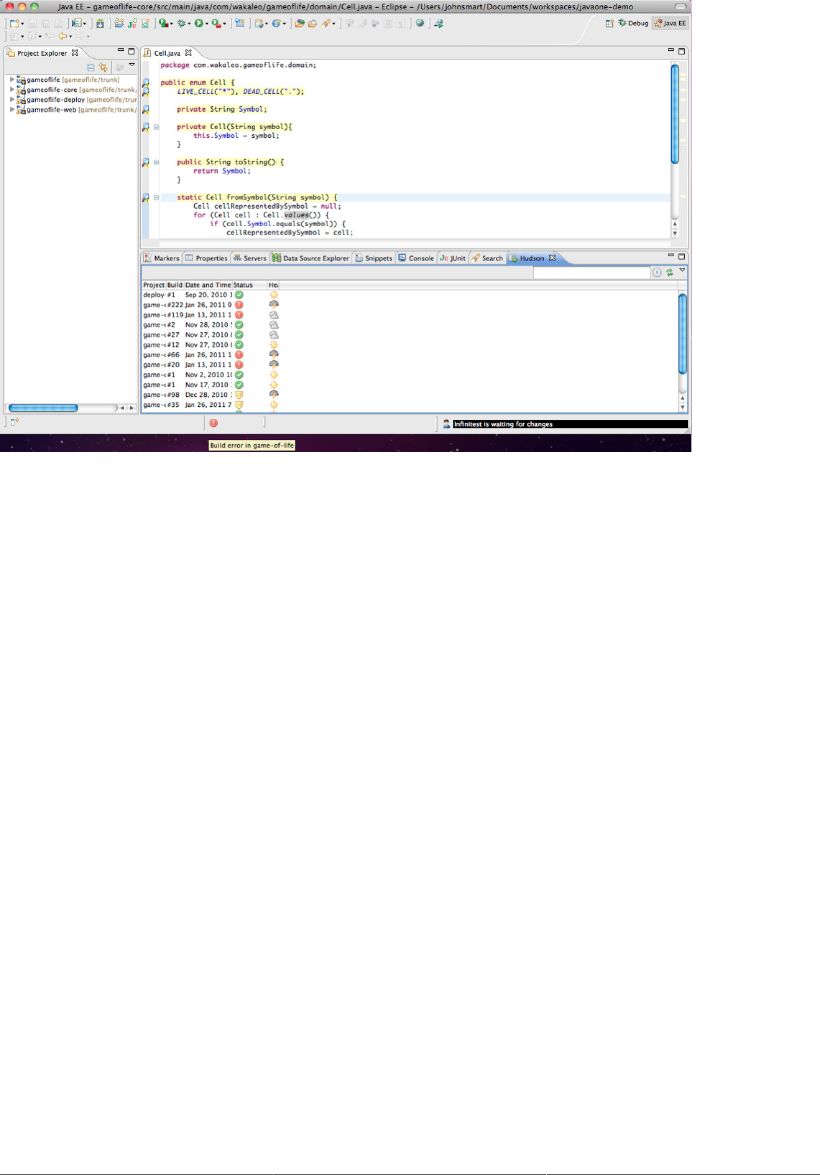Open the Hudson view menu triangle

coord(682,271)
